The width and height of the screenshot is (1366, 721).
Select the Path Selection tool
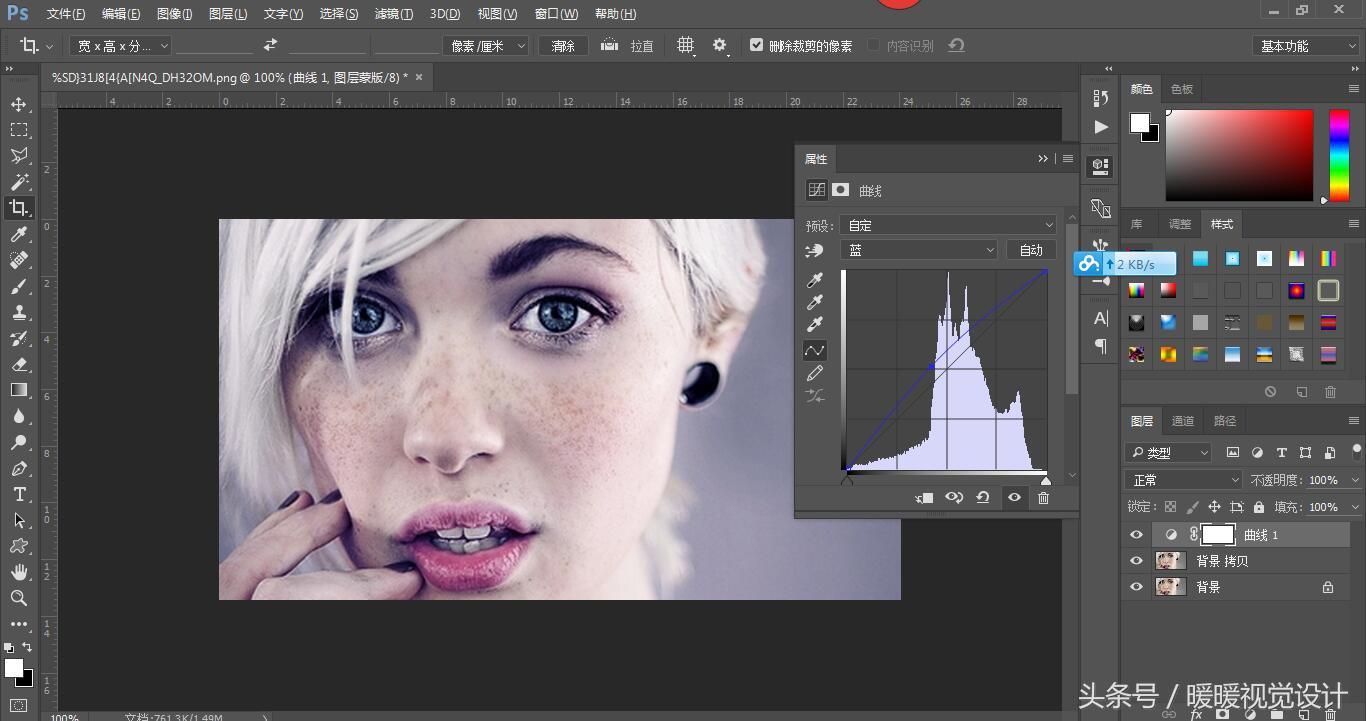19,520
